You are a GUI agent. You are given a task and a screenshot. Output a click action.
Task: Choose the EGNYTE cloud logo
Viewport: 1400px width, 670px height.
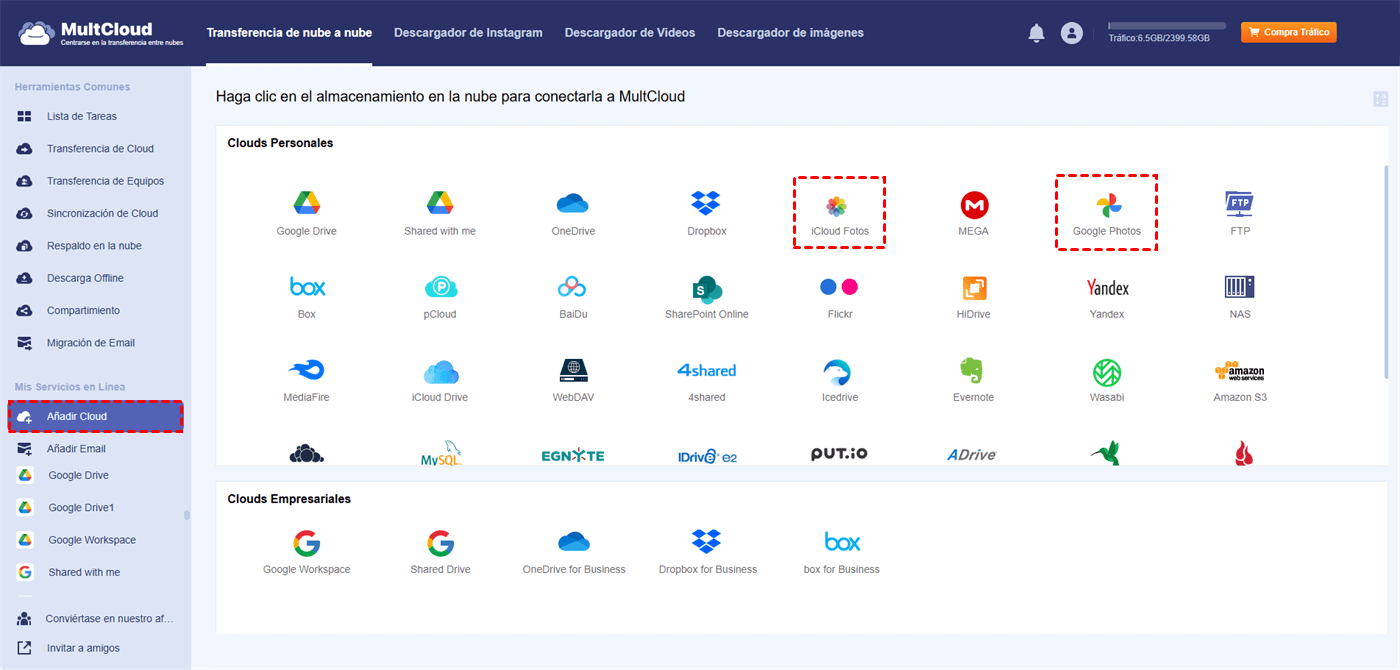click(573, 455)
